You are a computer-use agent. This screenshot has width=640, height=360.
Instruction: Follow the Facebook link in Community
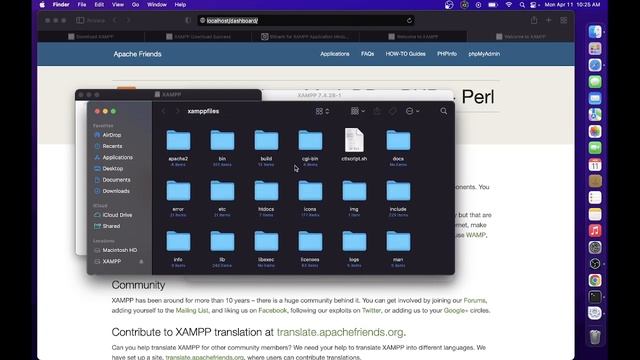[273, 311]
